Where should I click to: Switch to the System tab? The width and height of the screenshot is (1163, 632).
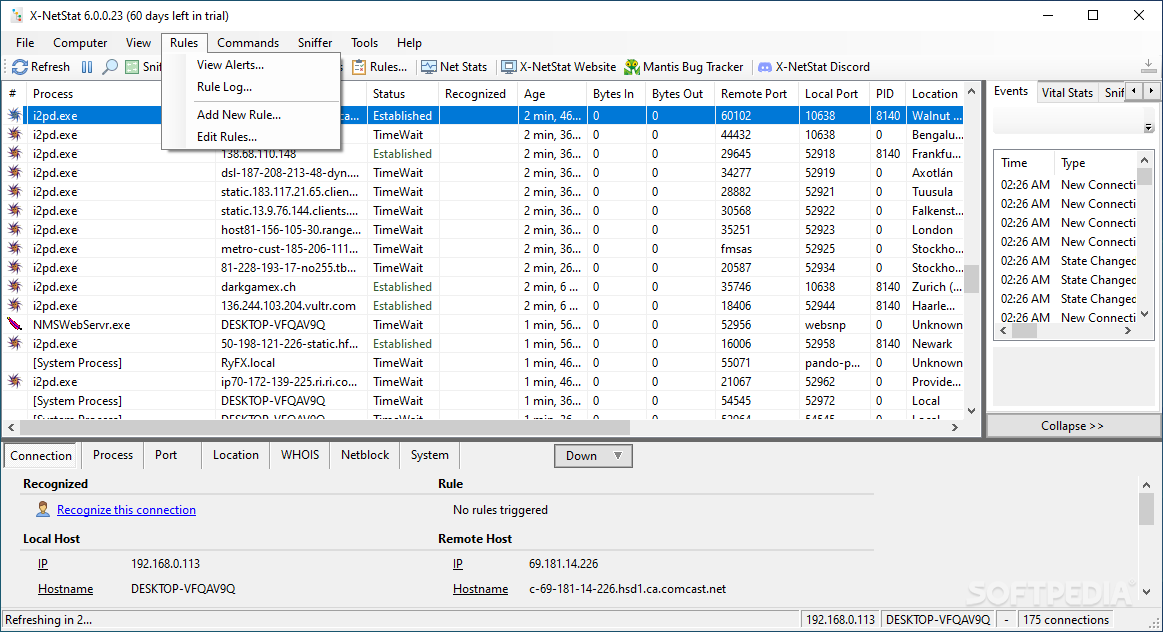pyautogui.click(x=429, y=455)
